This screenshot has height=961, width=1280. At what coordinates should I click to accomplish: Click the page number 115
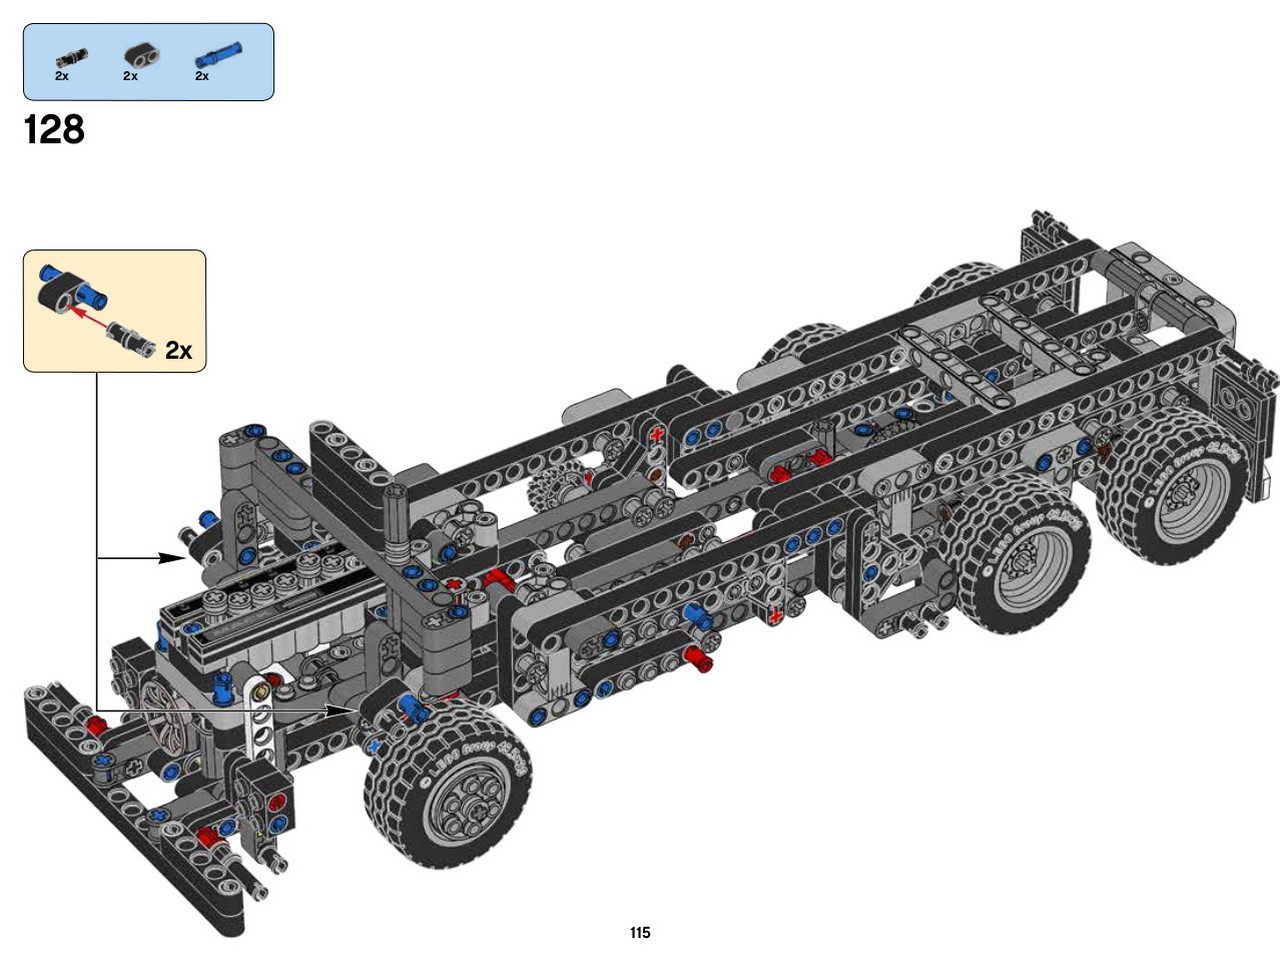[x=640, y=932]
